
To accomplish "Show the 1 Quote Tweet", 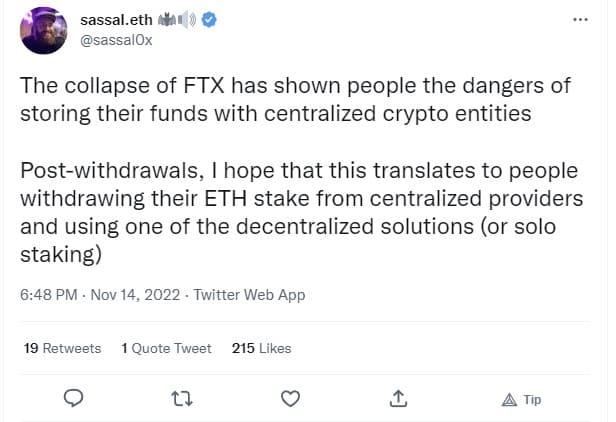I will [166, 348].
